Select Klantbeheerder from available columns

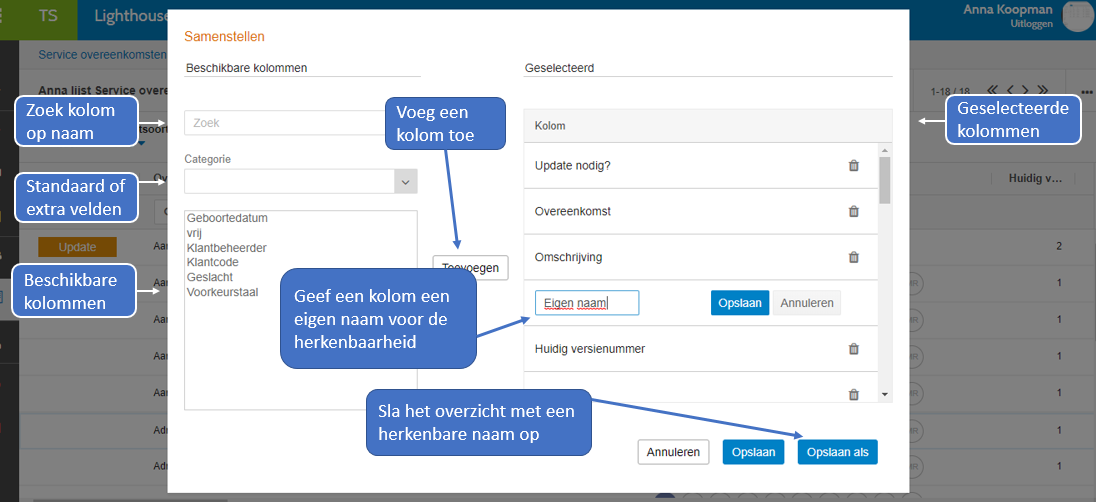tap(227, 248)
